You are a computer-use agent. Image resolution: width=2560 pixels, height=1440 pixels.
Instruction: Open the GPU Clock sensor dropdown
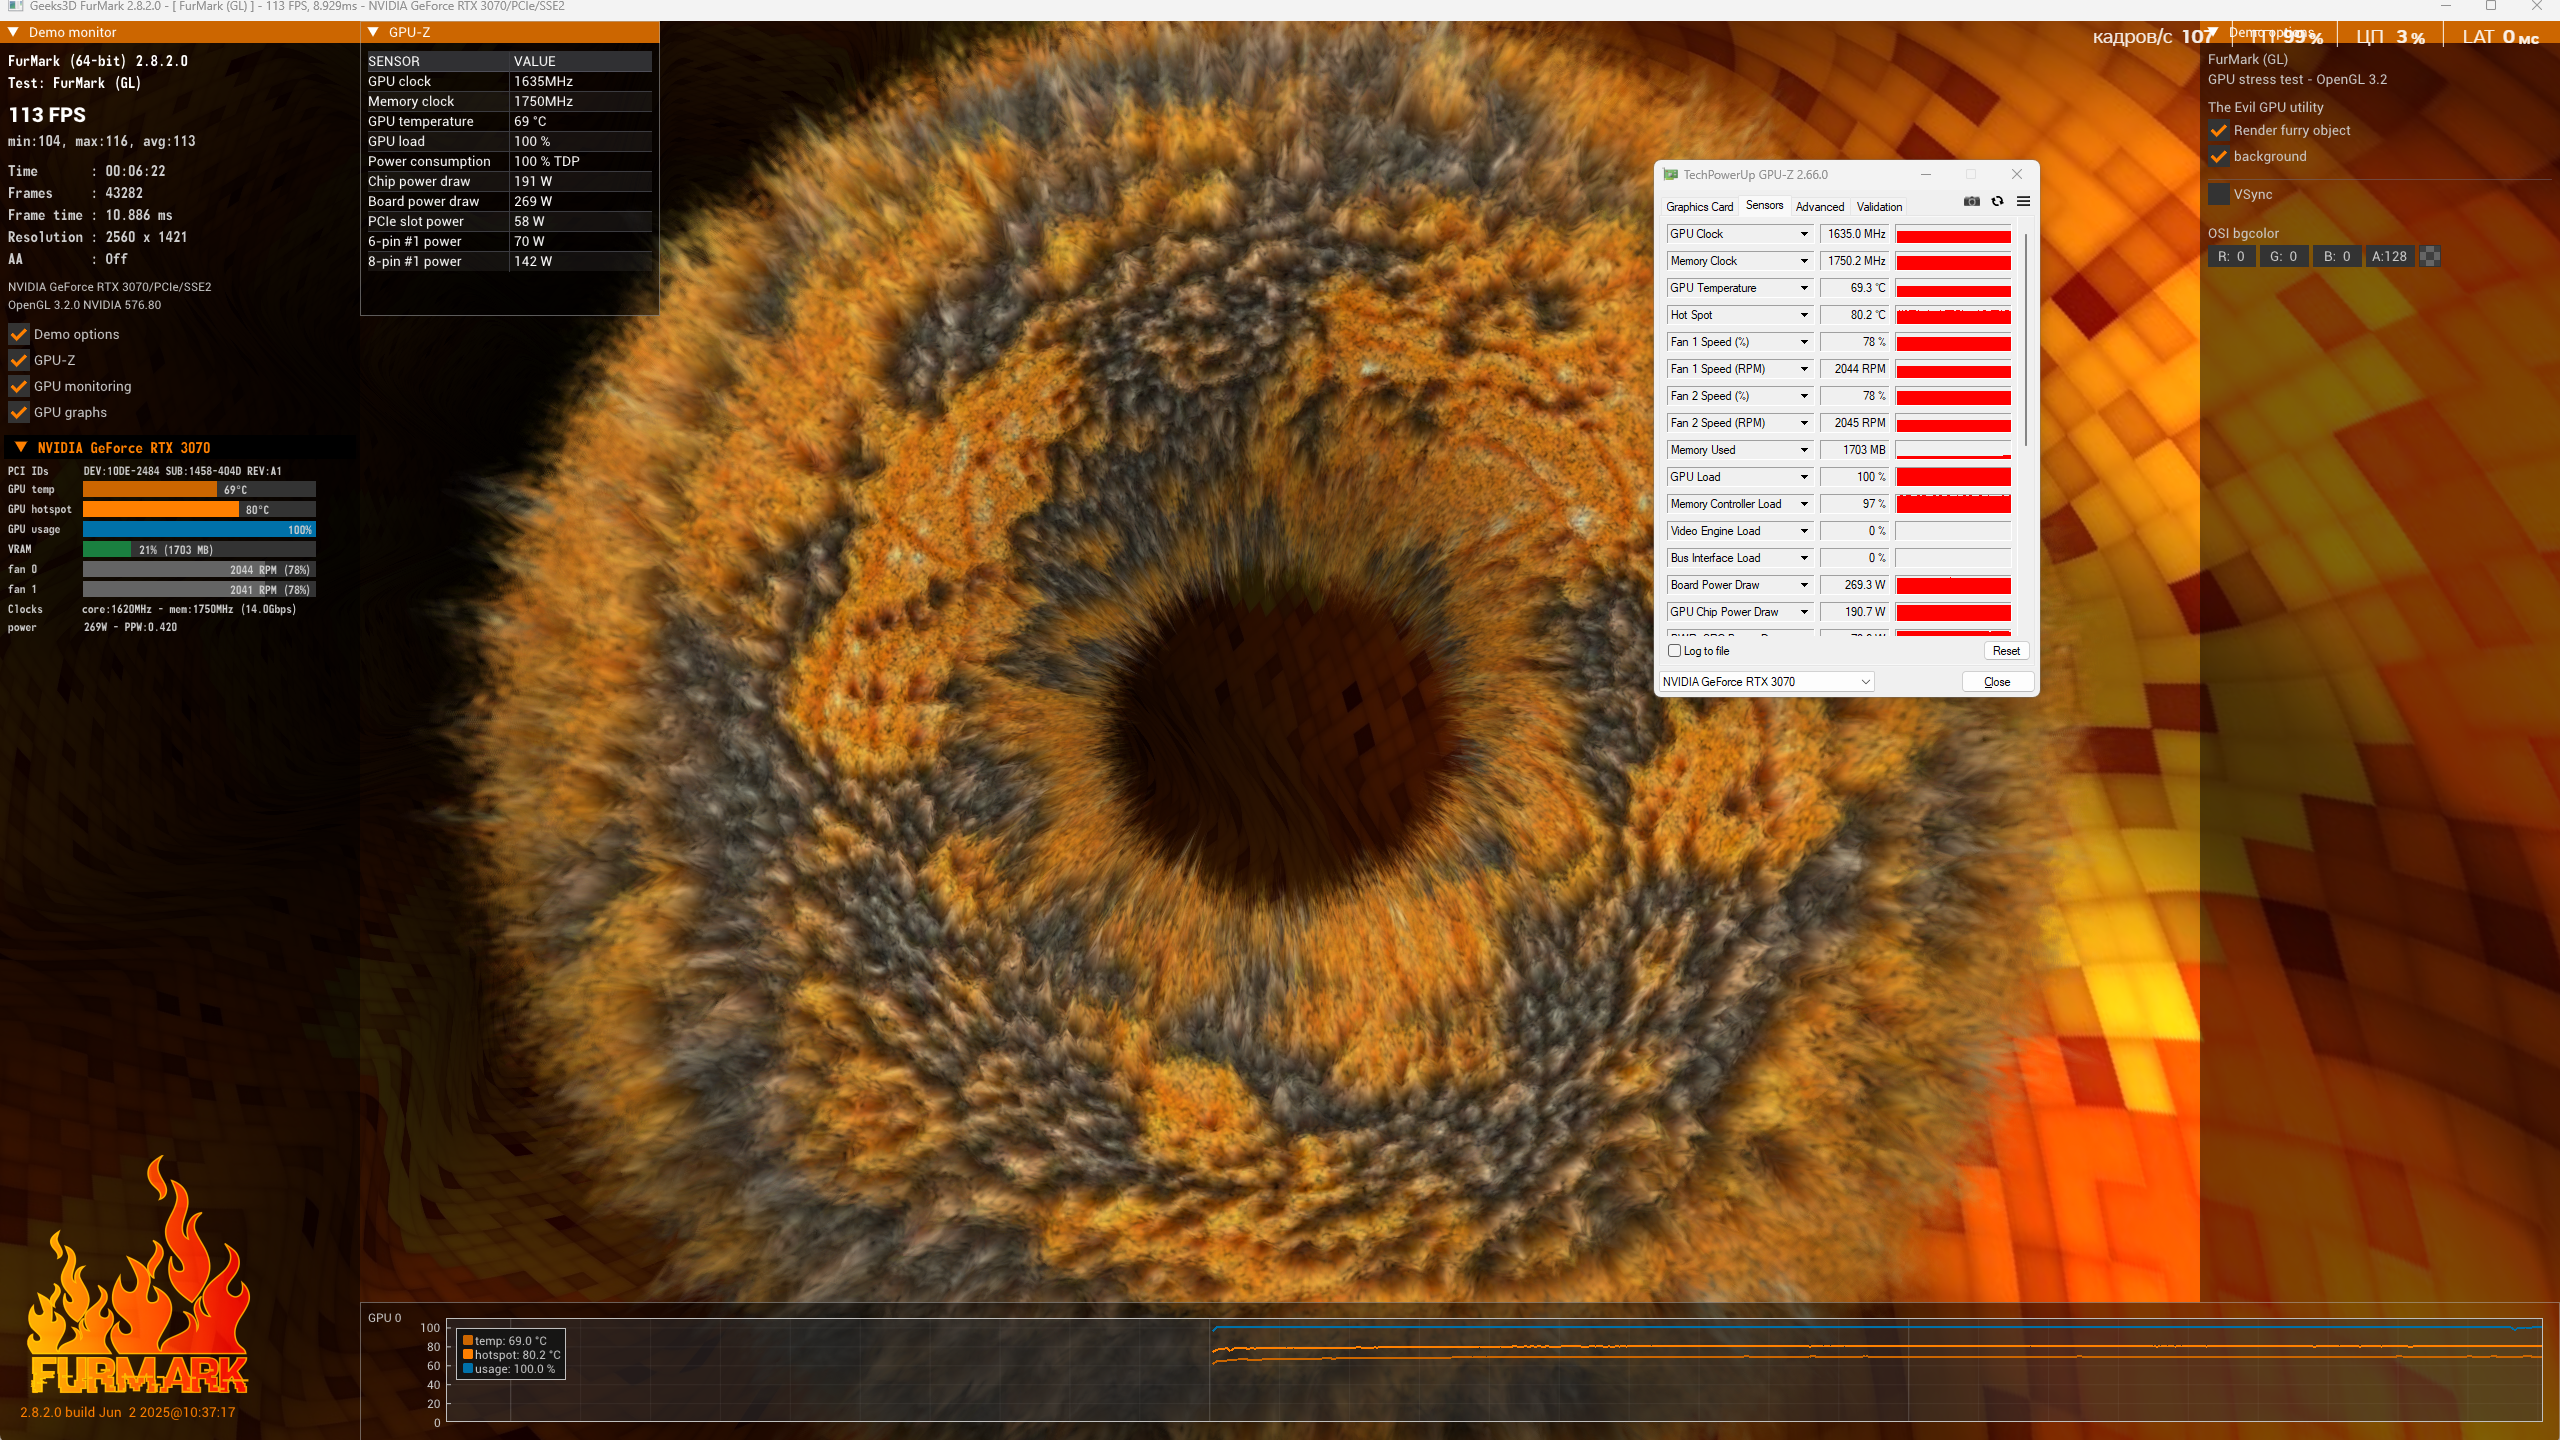[x=1804, y=234]
